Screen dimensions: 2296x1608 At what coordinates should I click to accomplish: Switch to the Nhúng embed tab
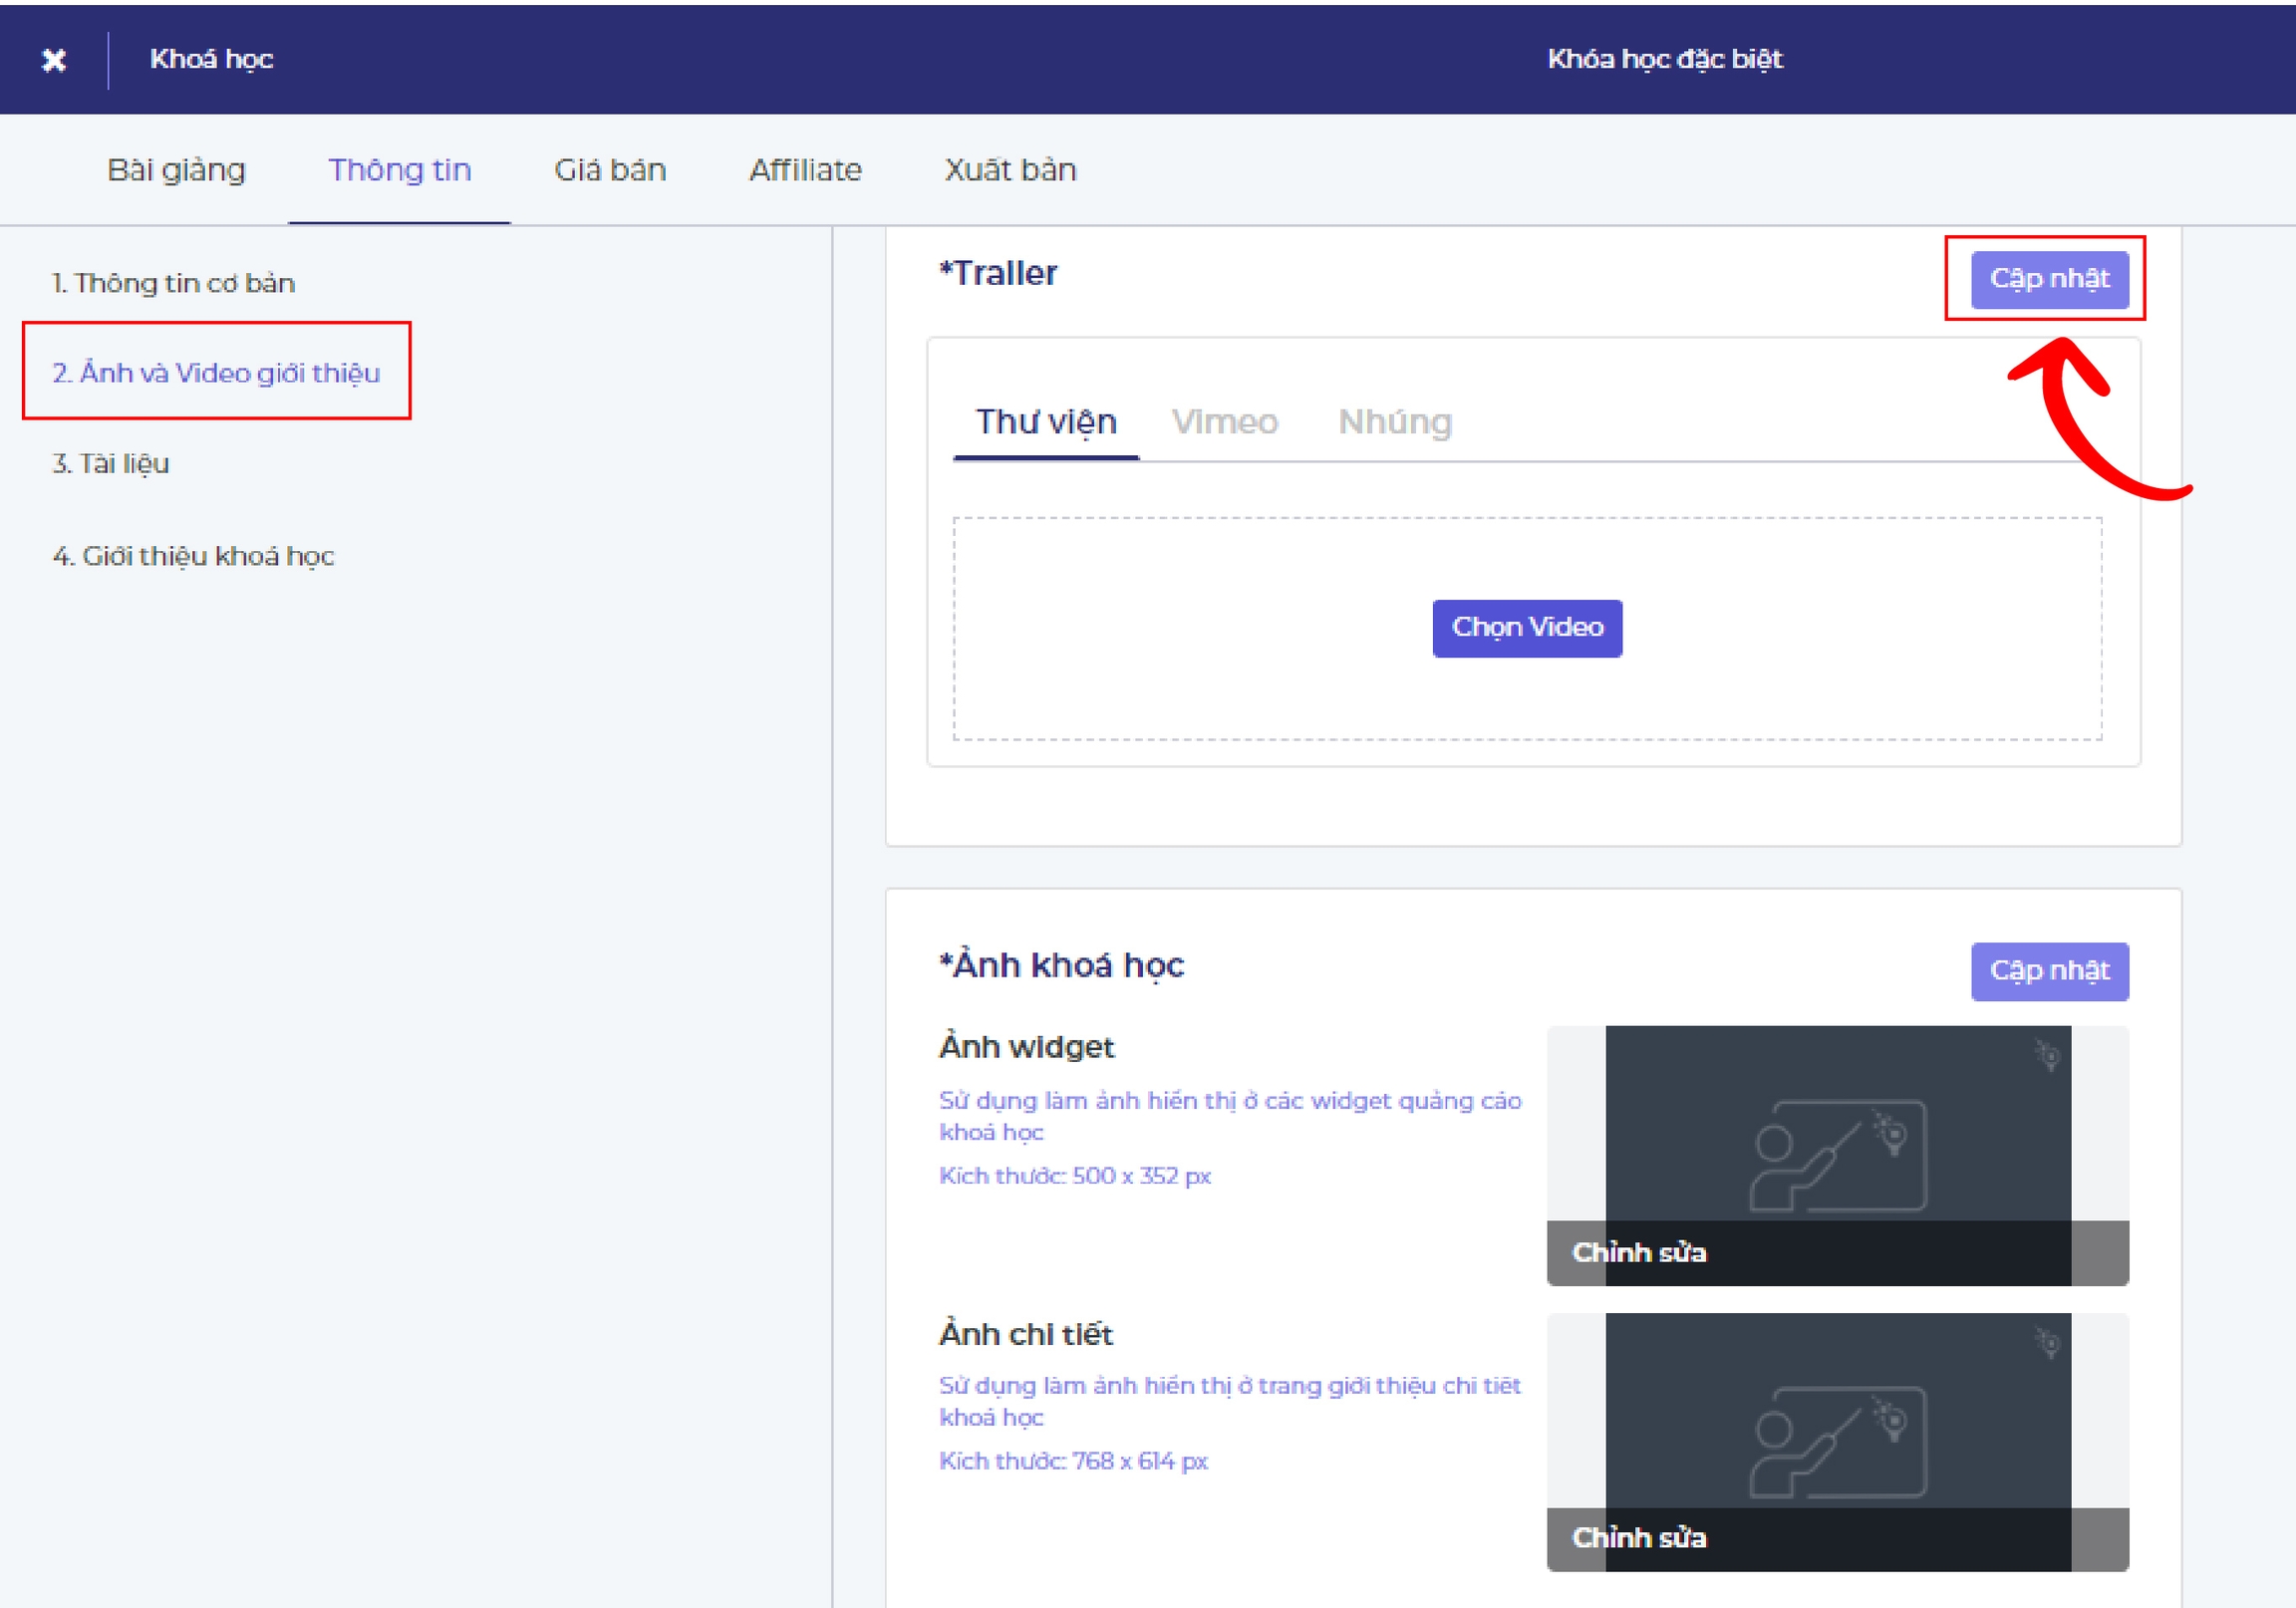coord(1394,421)
